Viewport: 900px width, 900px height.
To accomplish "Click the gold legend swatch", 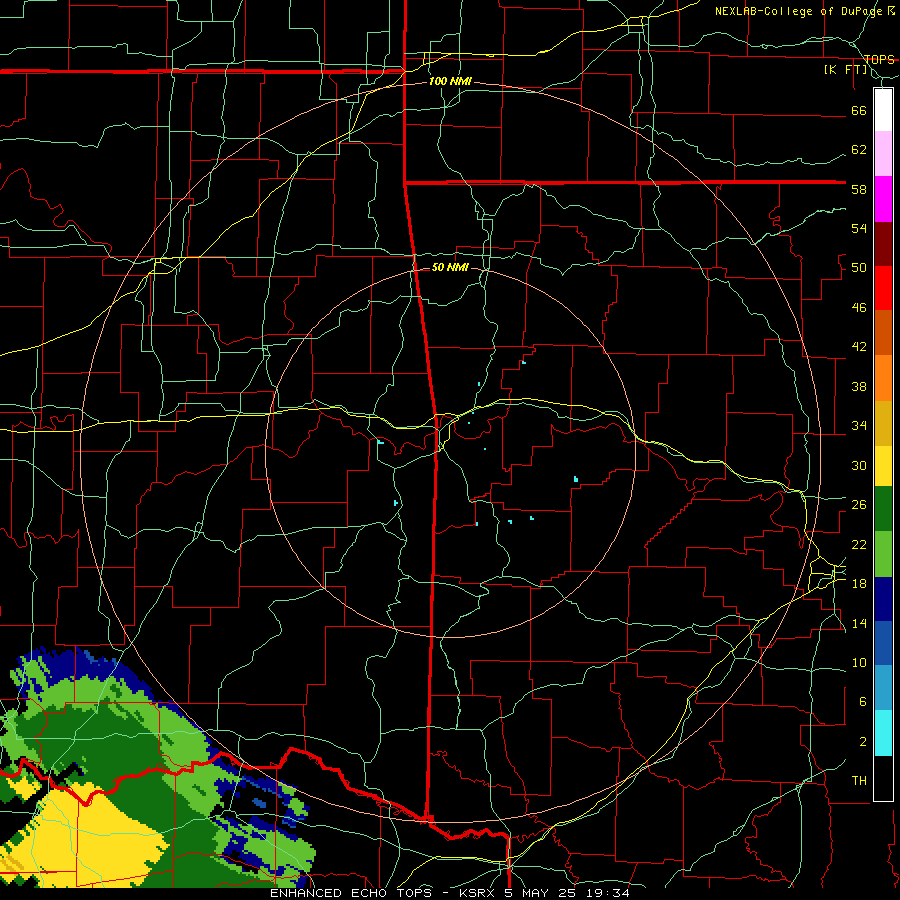I will tap(883, 423).
